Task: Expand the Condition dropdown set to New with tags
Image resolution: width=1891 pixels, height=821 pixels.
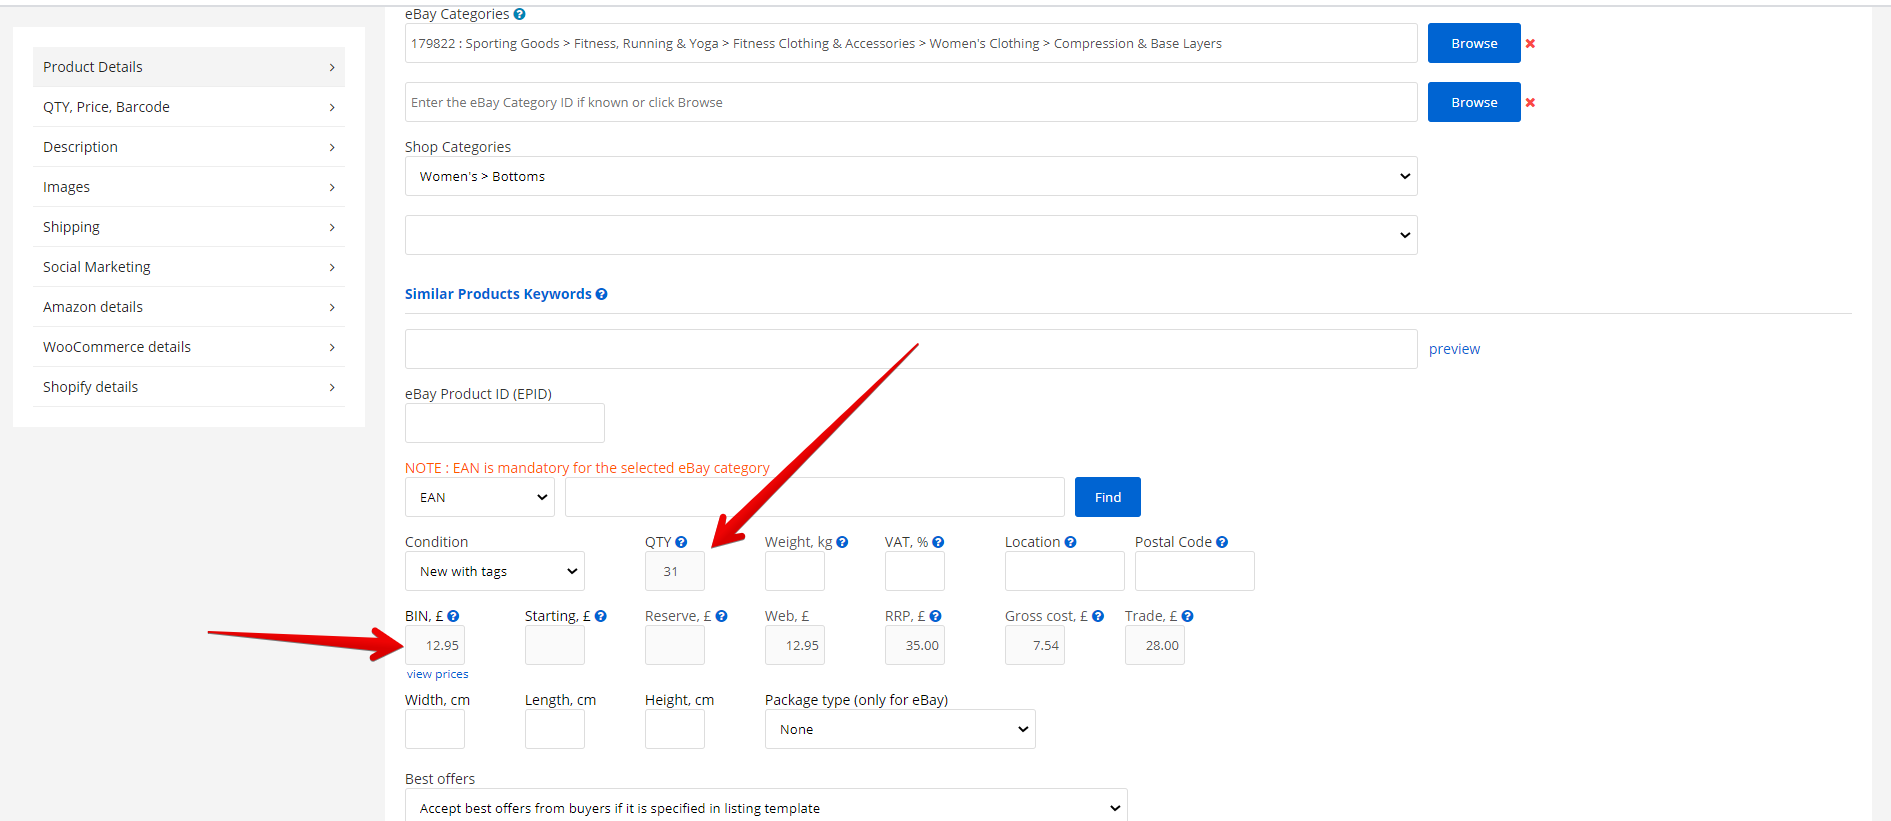Action: pyautogui.click(x=494, y=571)
